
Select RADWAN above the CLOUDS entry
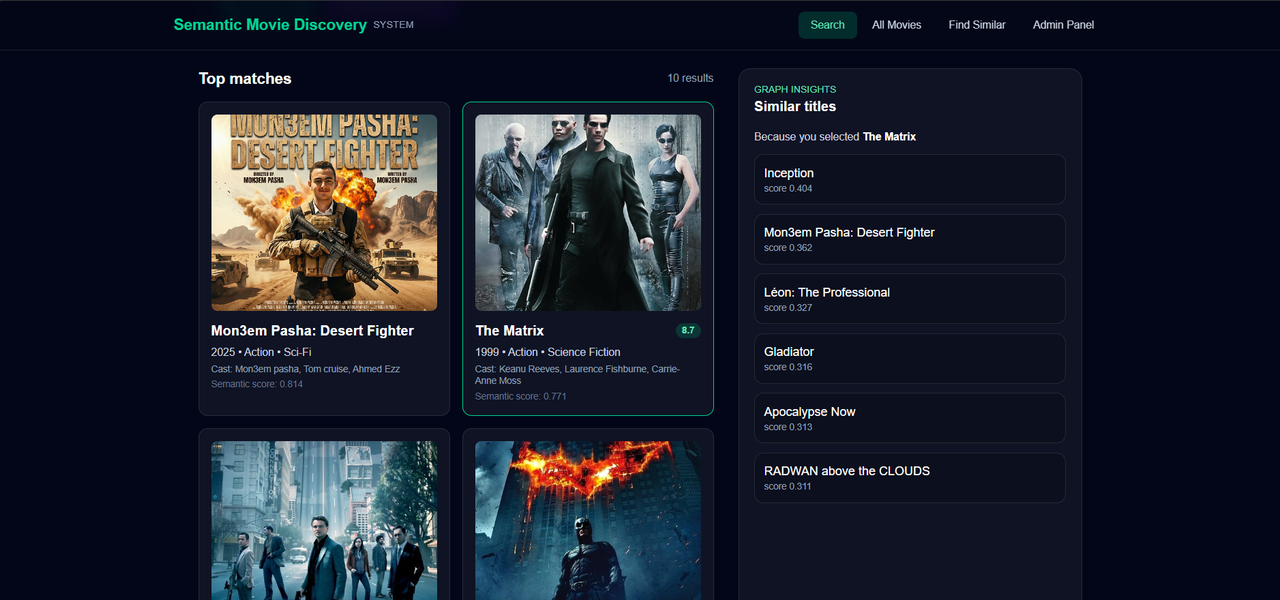909,477
